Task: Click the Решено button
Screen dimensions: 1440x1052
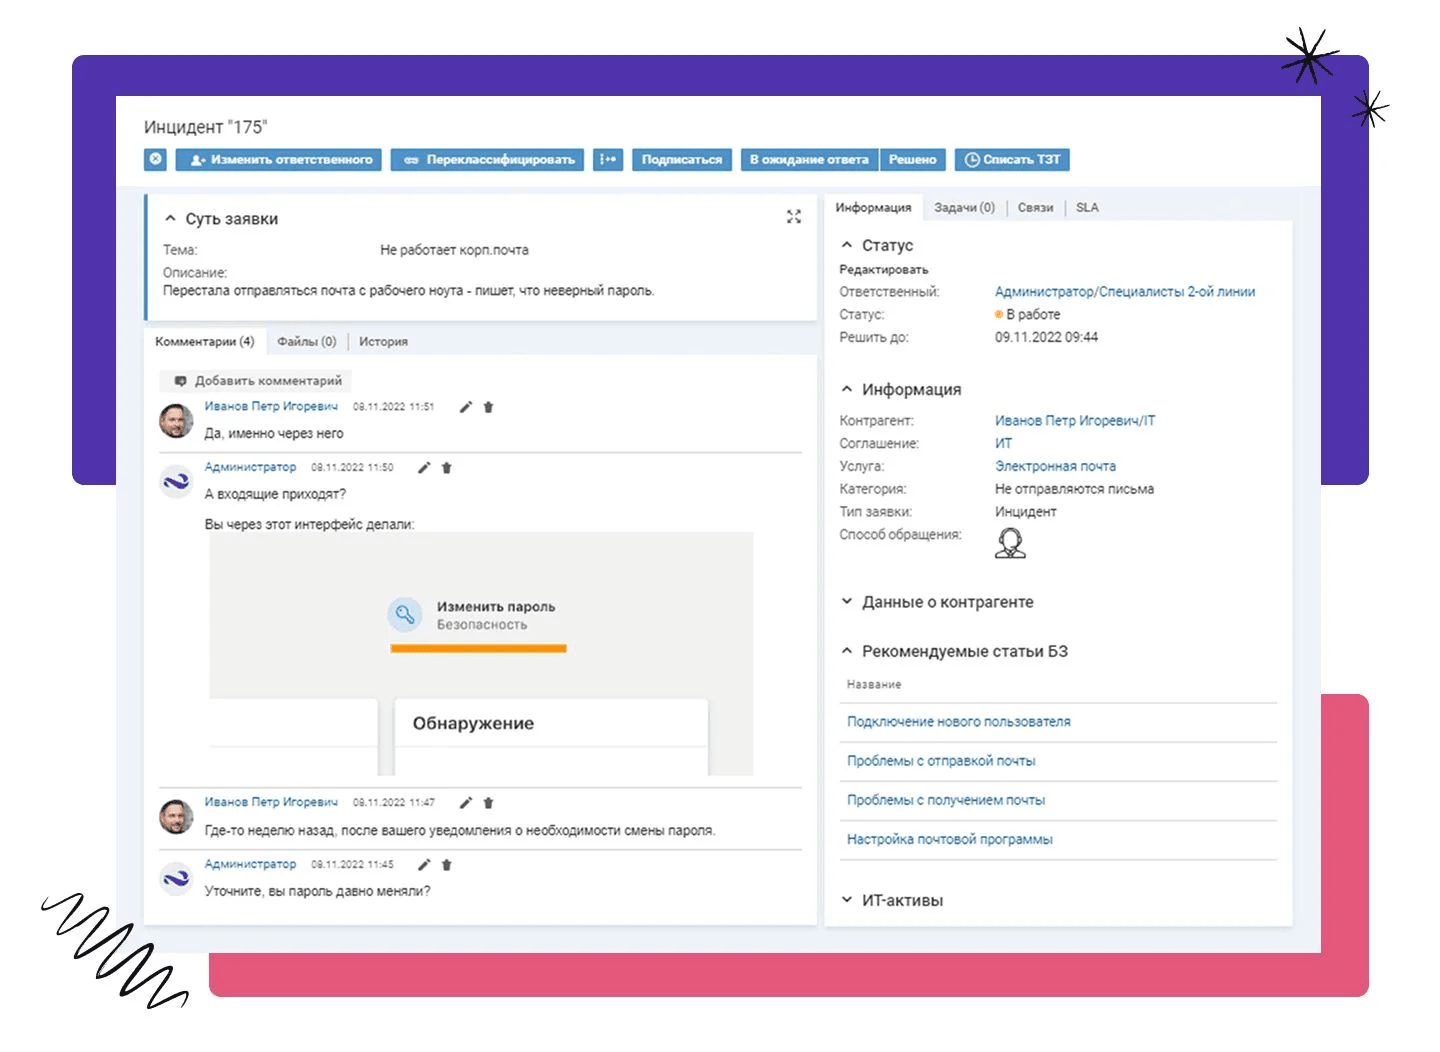Action: coord(912,159)
